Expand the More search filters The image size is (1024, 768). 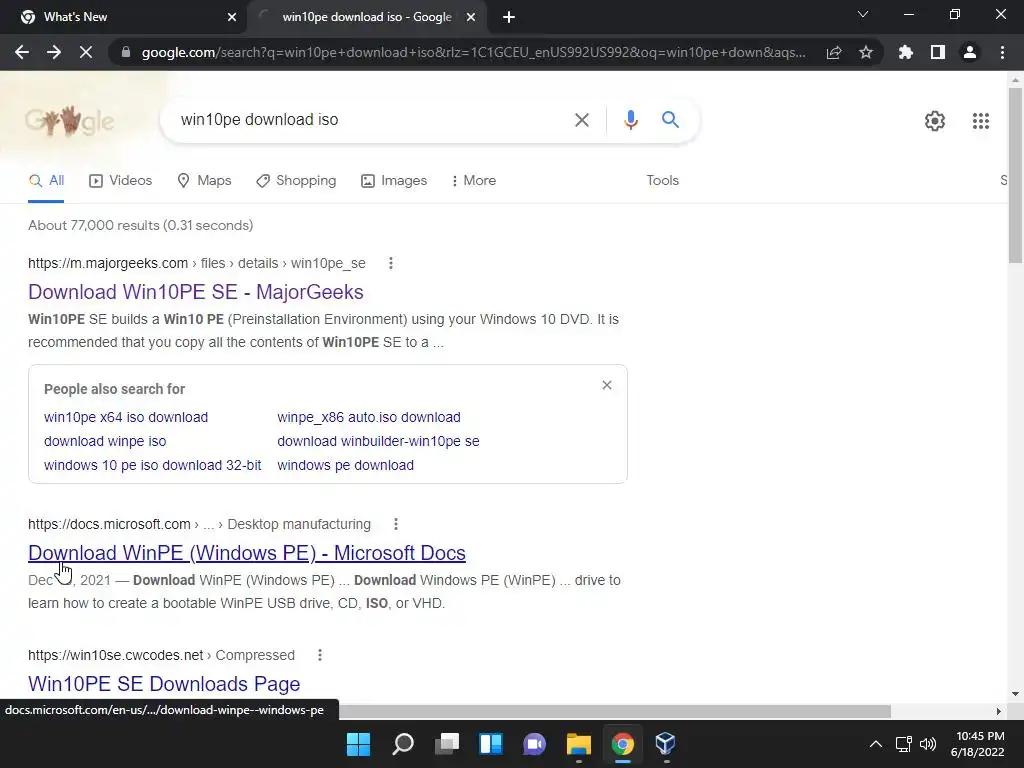pos(473,180)
